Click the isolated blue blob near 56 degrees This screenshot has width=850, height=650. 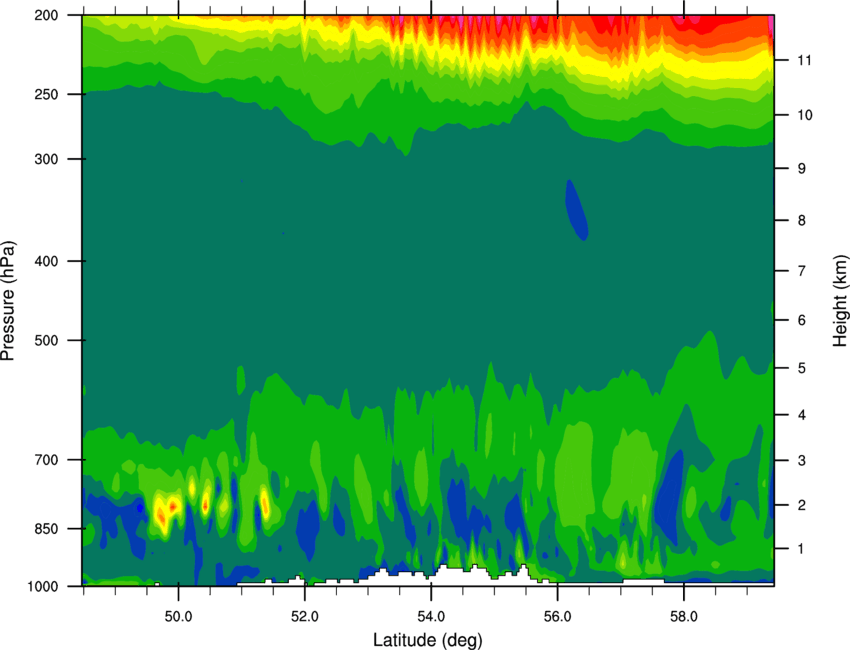(576, 210)
